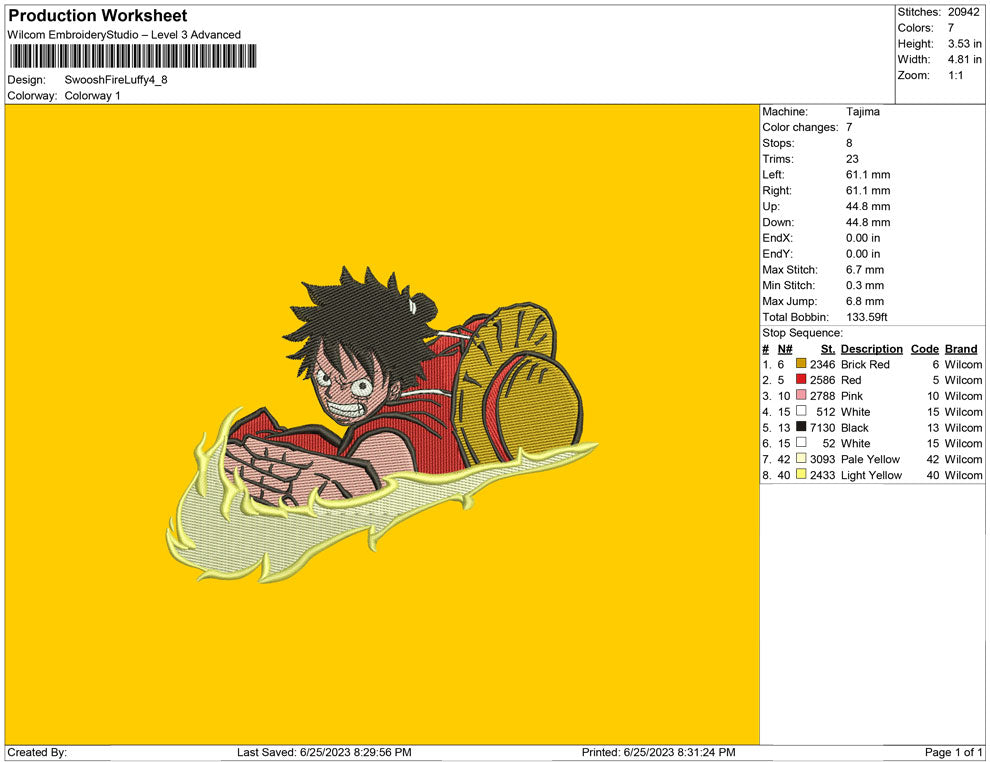Click the 'EndY:' label
The width and height of the screenshot is (990, 762).
pos(777,254)
